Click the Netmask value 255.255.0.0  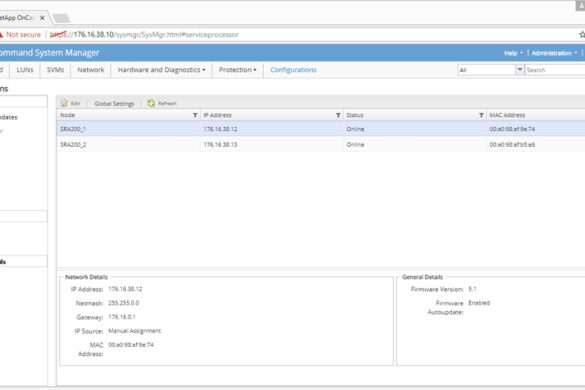pyautogui.click(x=123, y=303)
